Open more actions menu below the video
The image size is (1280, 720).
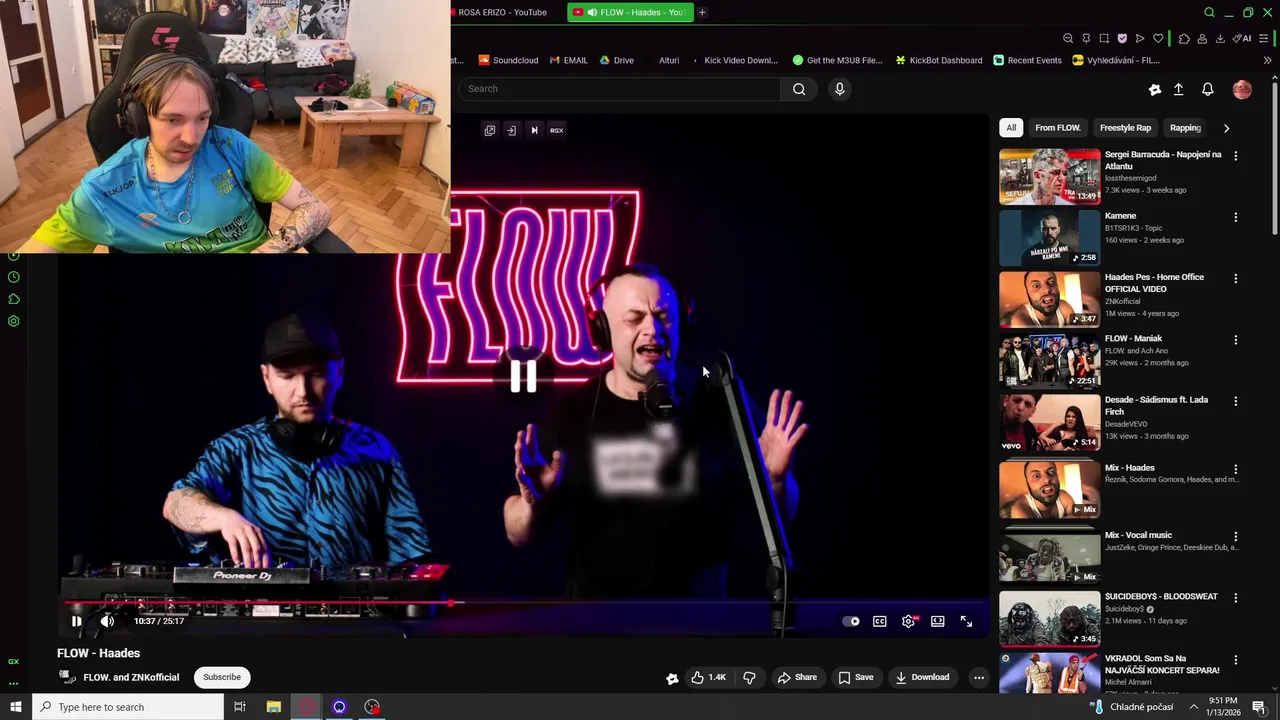(x=979, y=677)
